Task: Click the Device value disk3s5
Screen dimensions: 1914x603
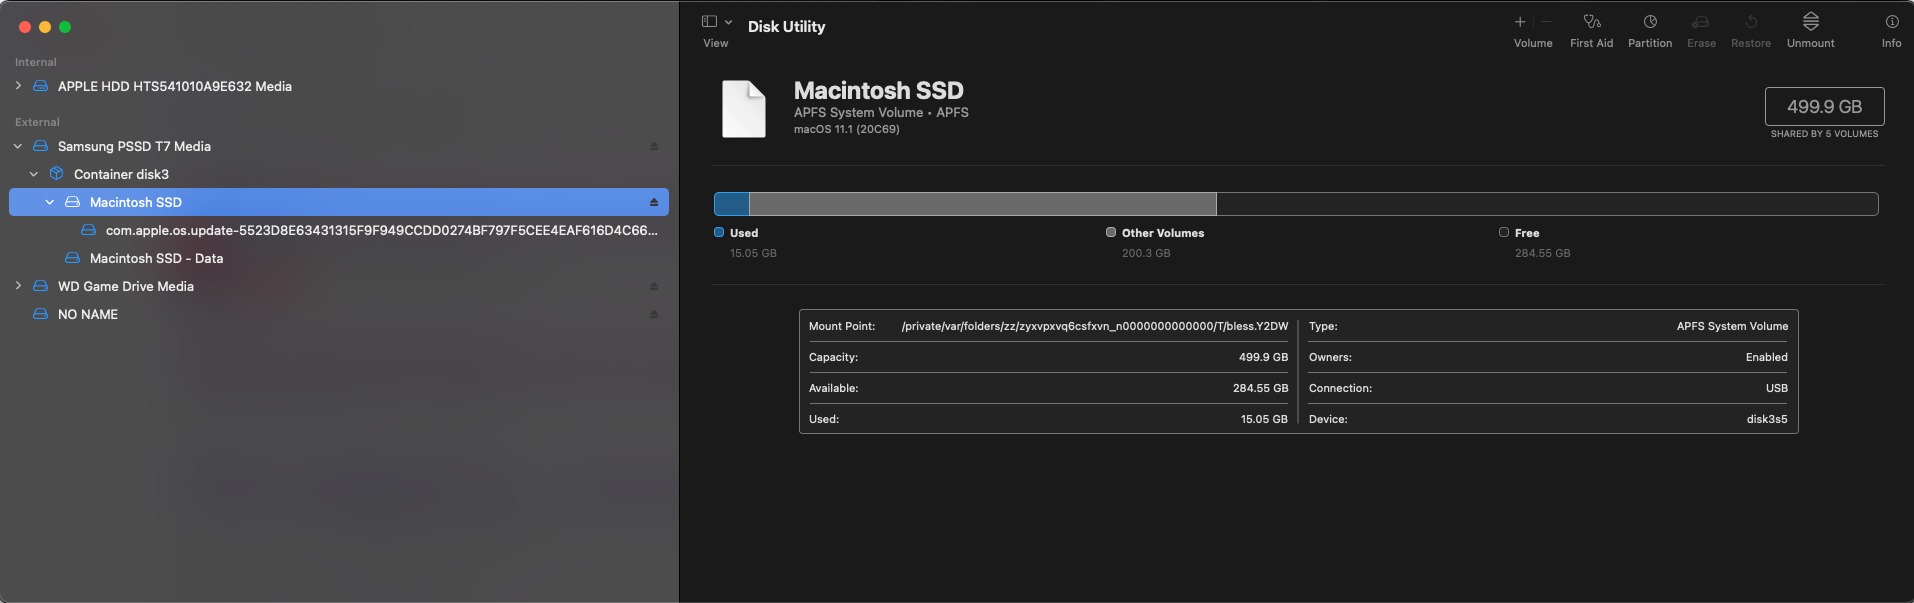Action: (1767, 419)
